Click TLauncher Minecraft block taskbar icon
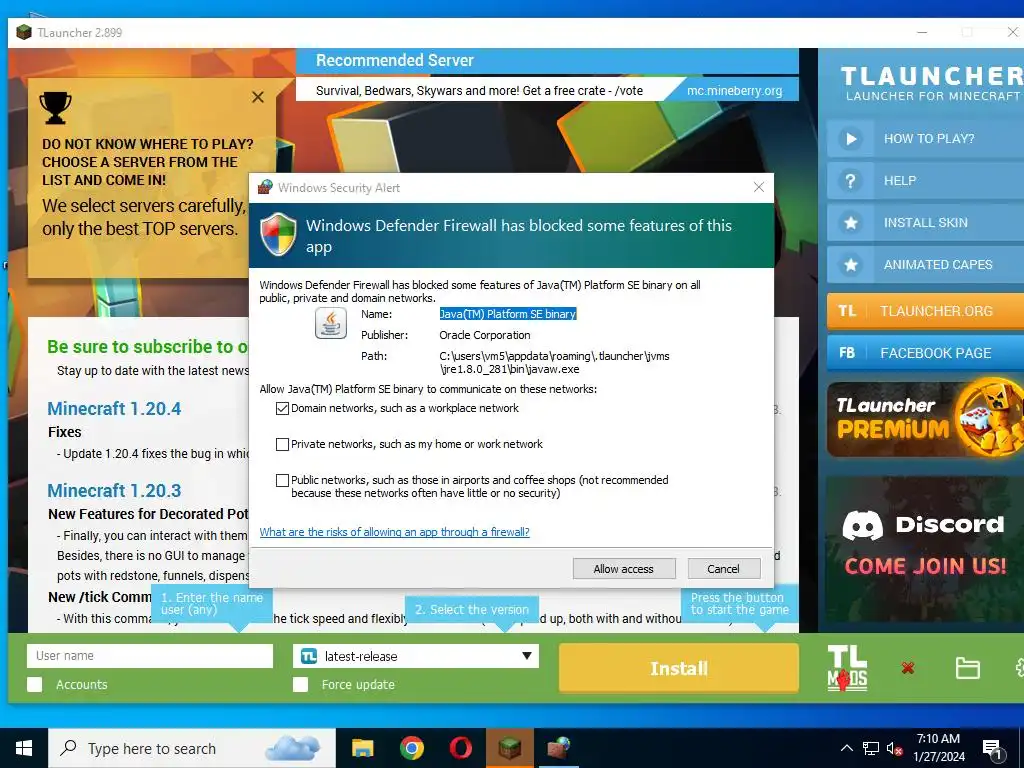Image resolution: width=1024 pixels, height=768 pixels. pyautogui.click(x=509, y=748)
